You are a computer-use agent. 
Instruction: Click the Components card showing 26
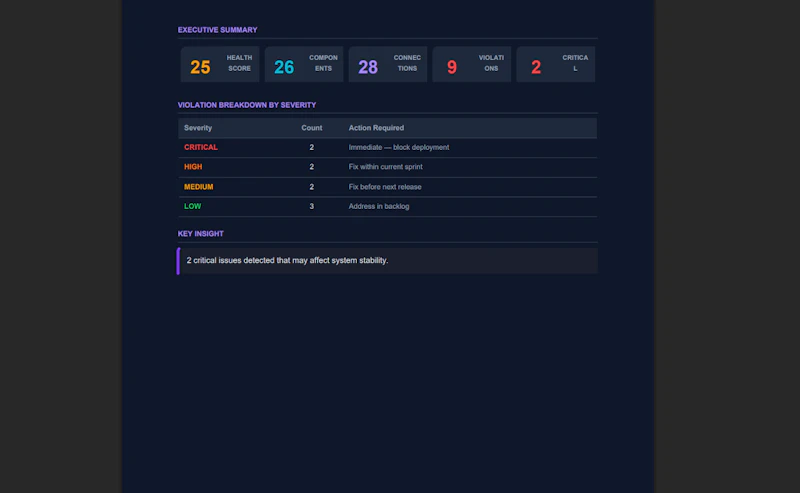click(304, 64)
